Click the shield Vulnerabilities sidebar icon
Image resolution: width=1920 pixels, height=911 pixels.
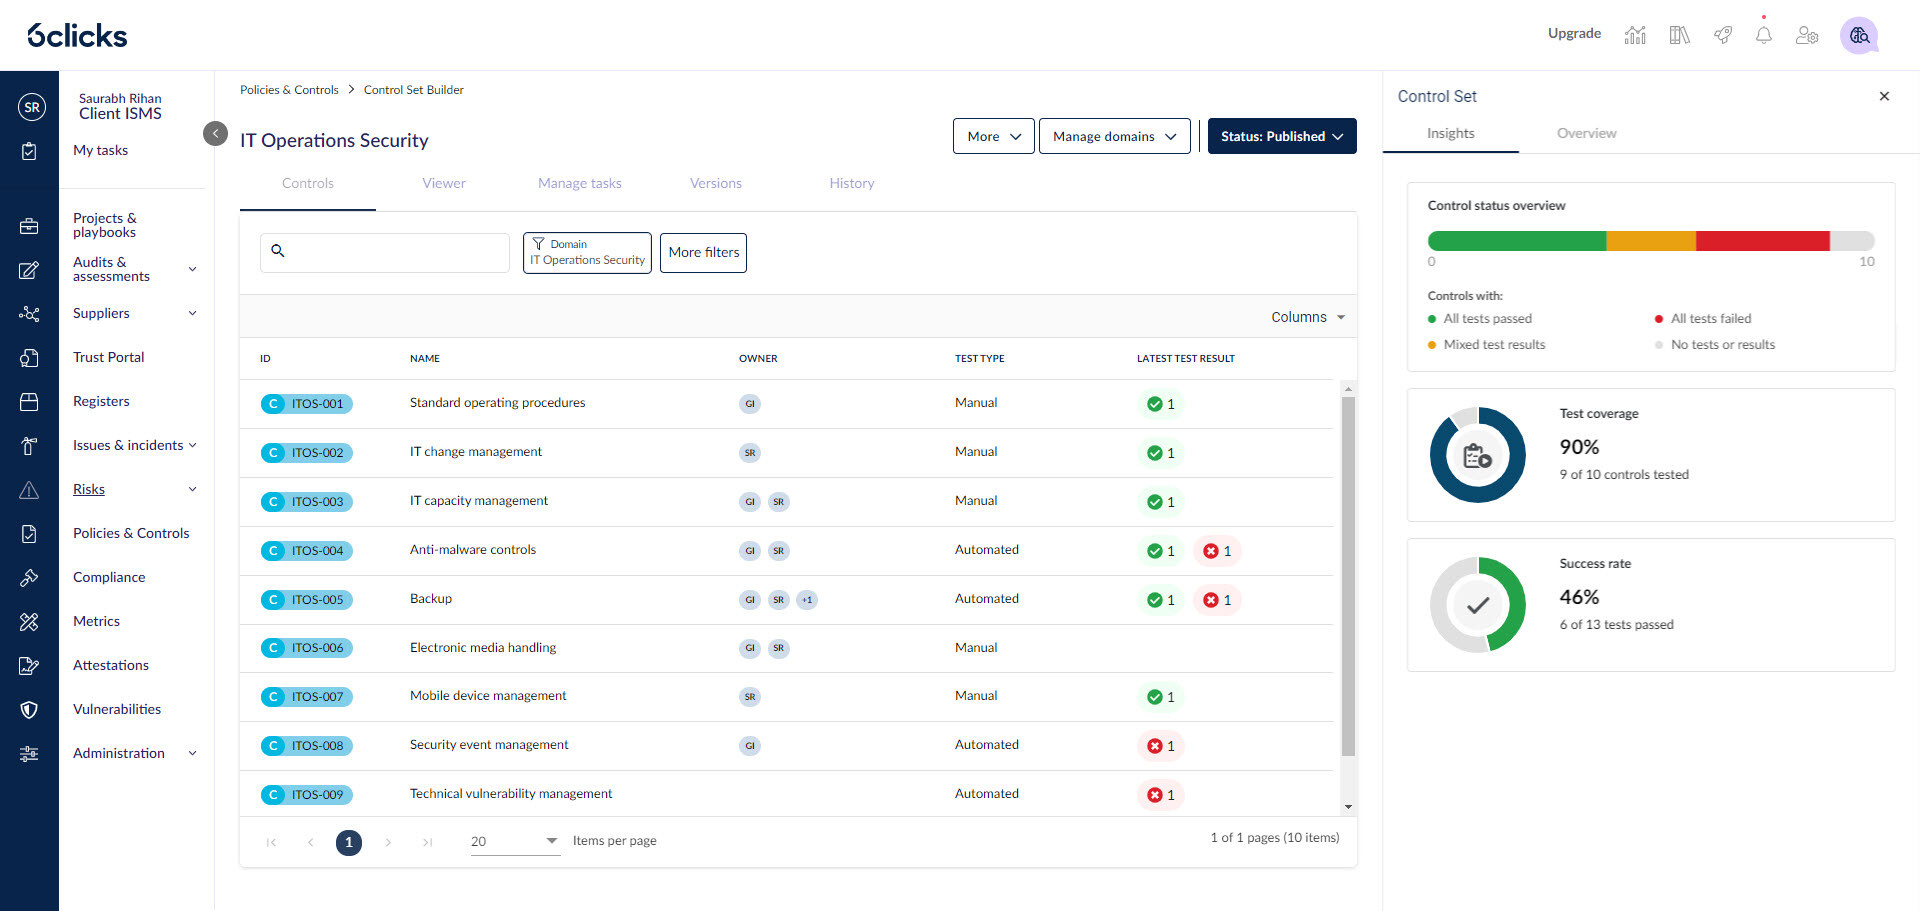click(29, 710)
